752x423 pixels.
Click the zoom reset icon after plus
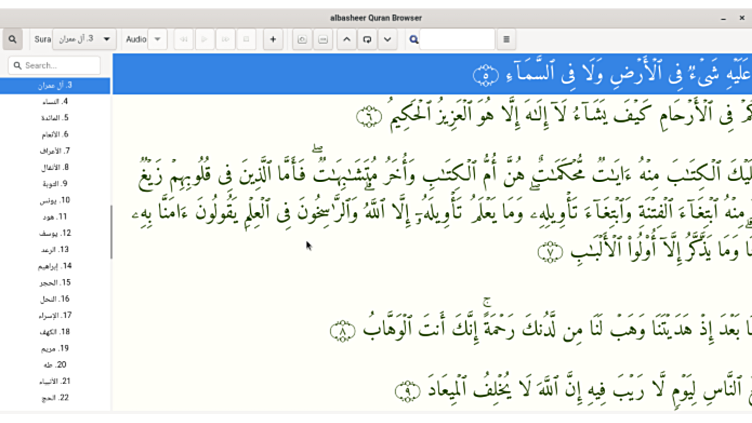click(x=302, y=39)
